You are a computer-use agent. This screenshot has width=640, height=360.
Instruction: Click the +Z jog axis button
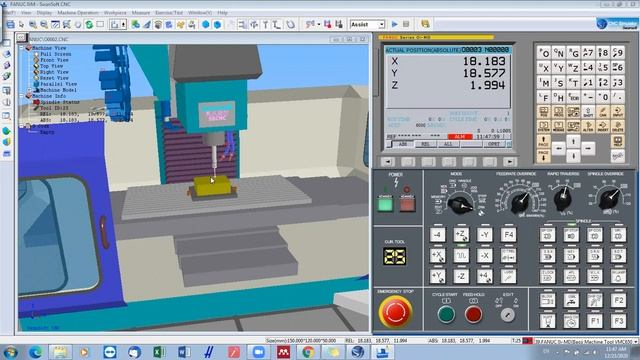[x=461, y=235]
